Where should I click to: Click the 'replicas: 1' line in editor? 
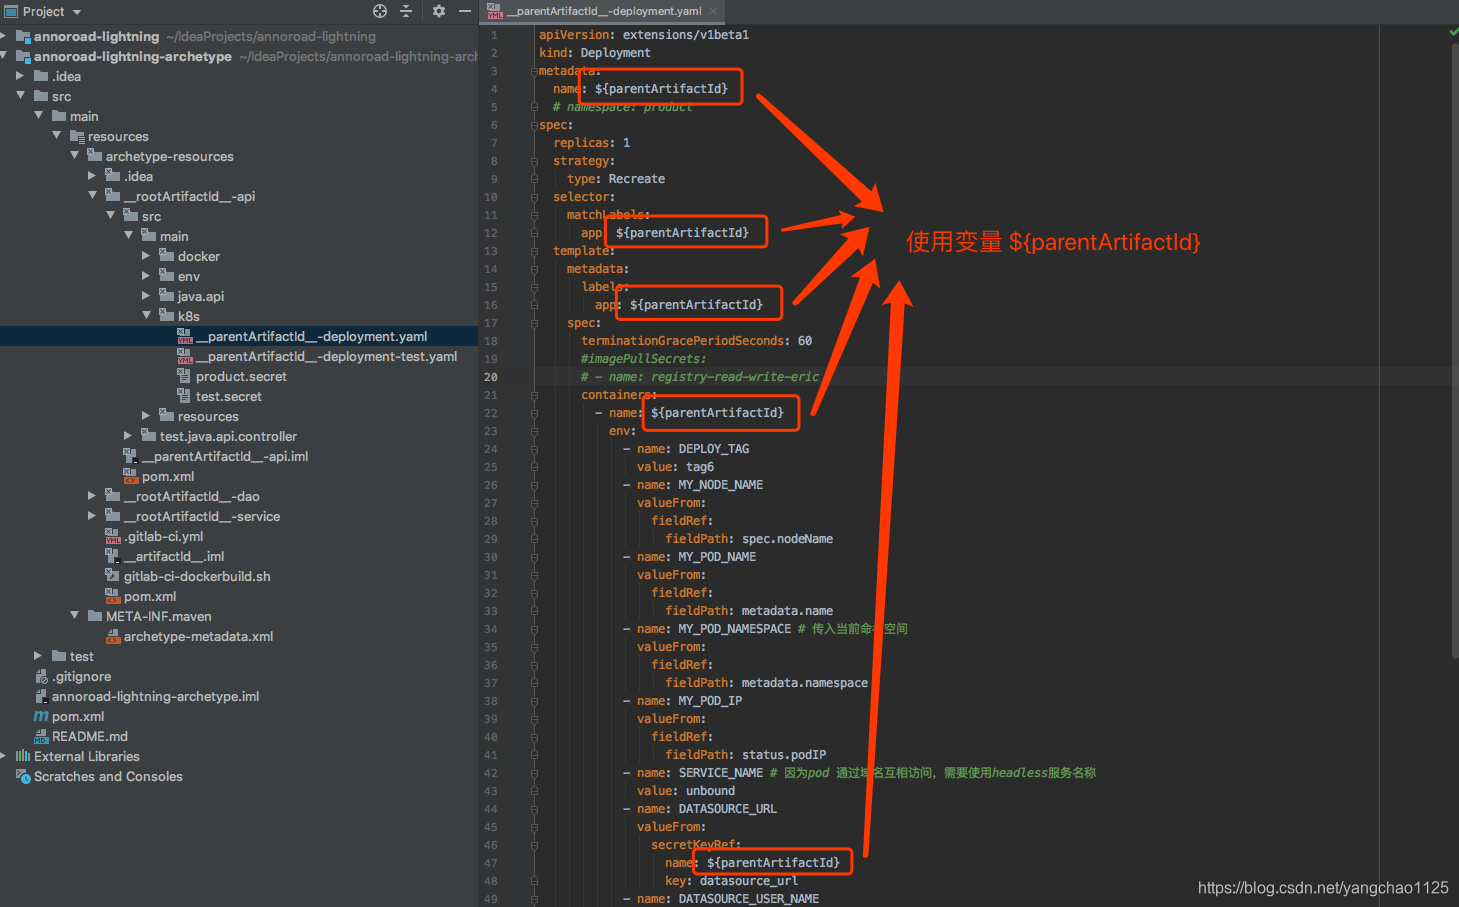(592, 143)
